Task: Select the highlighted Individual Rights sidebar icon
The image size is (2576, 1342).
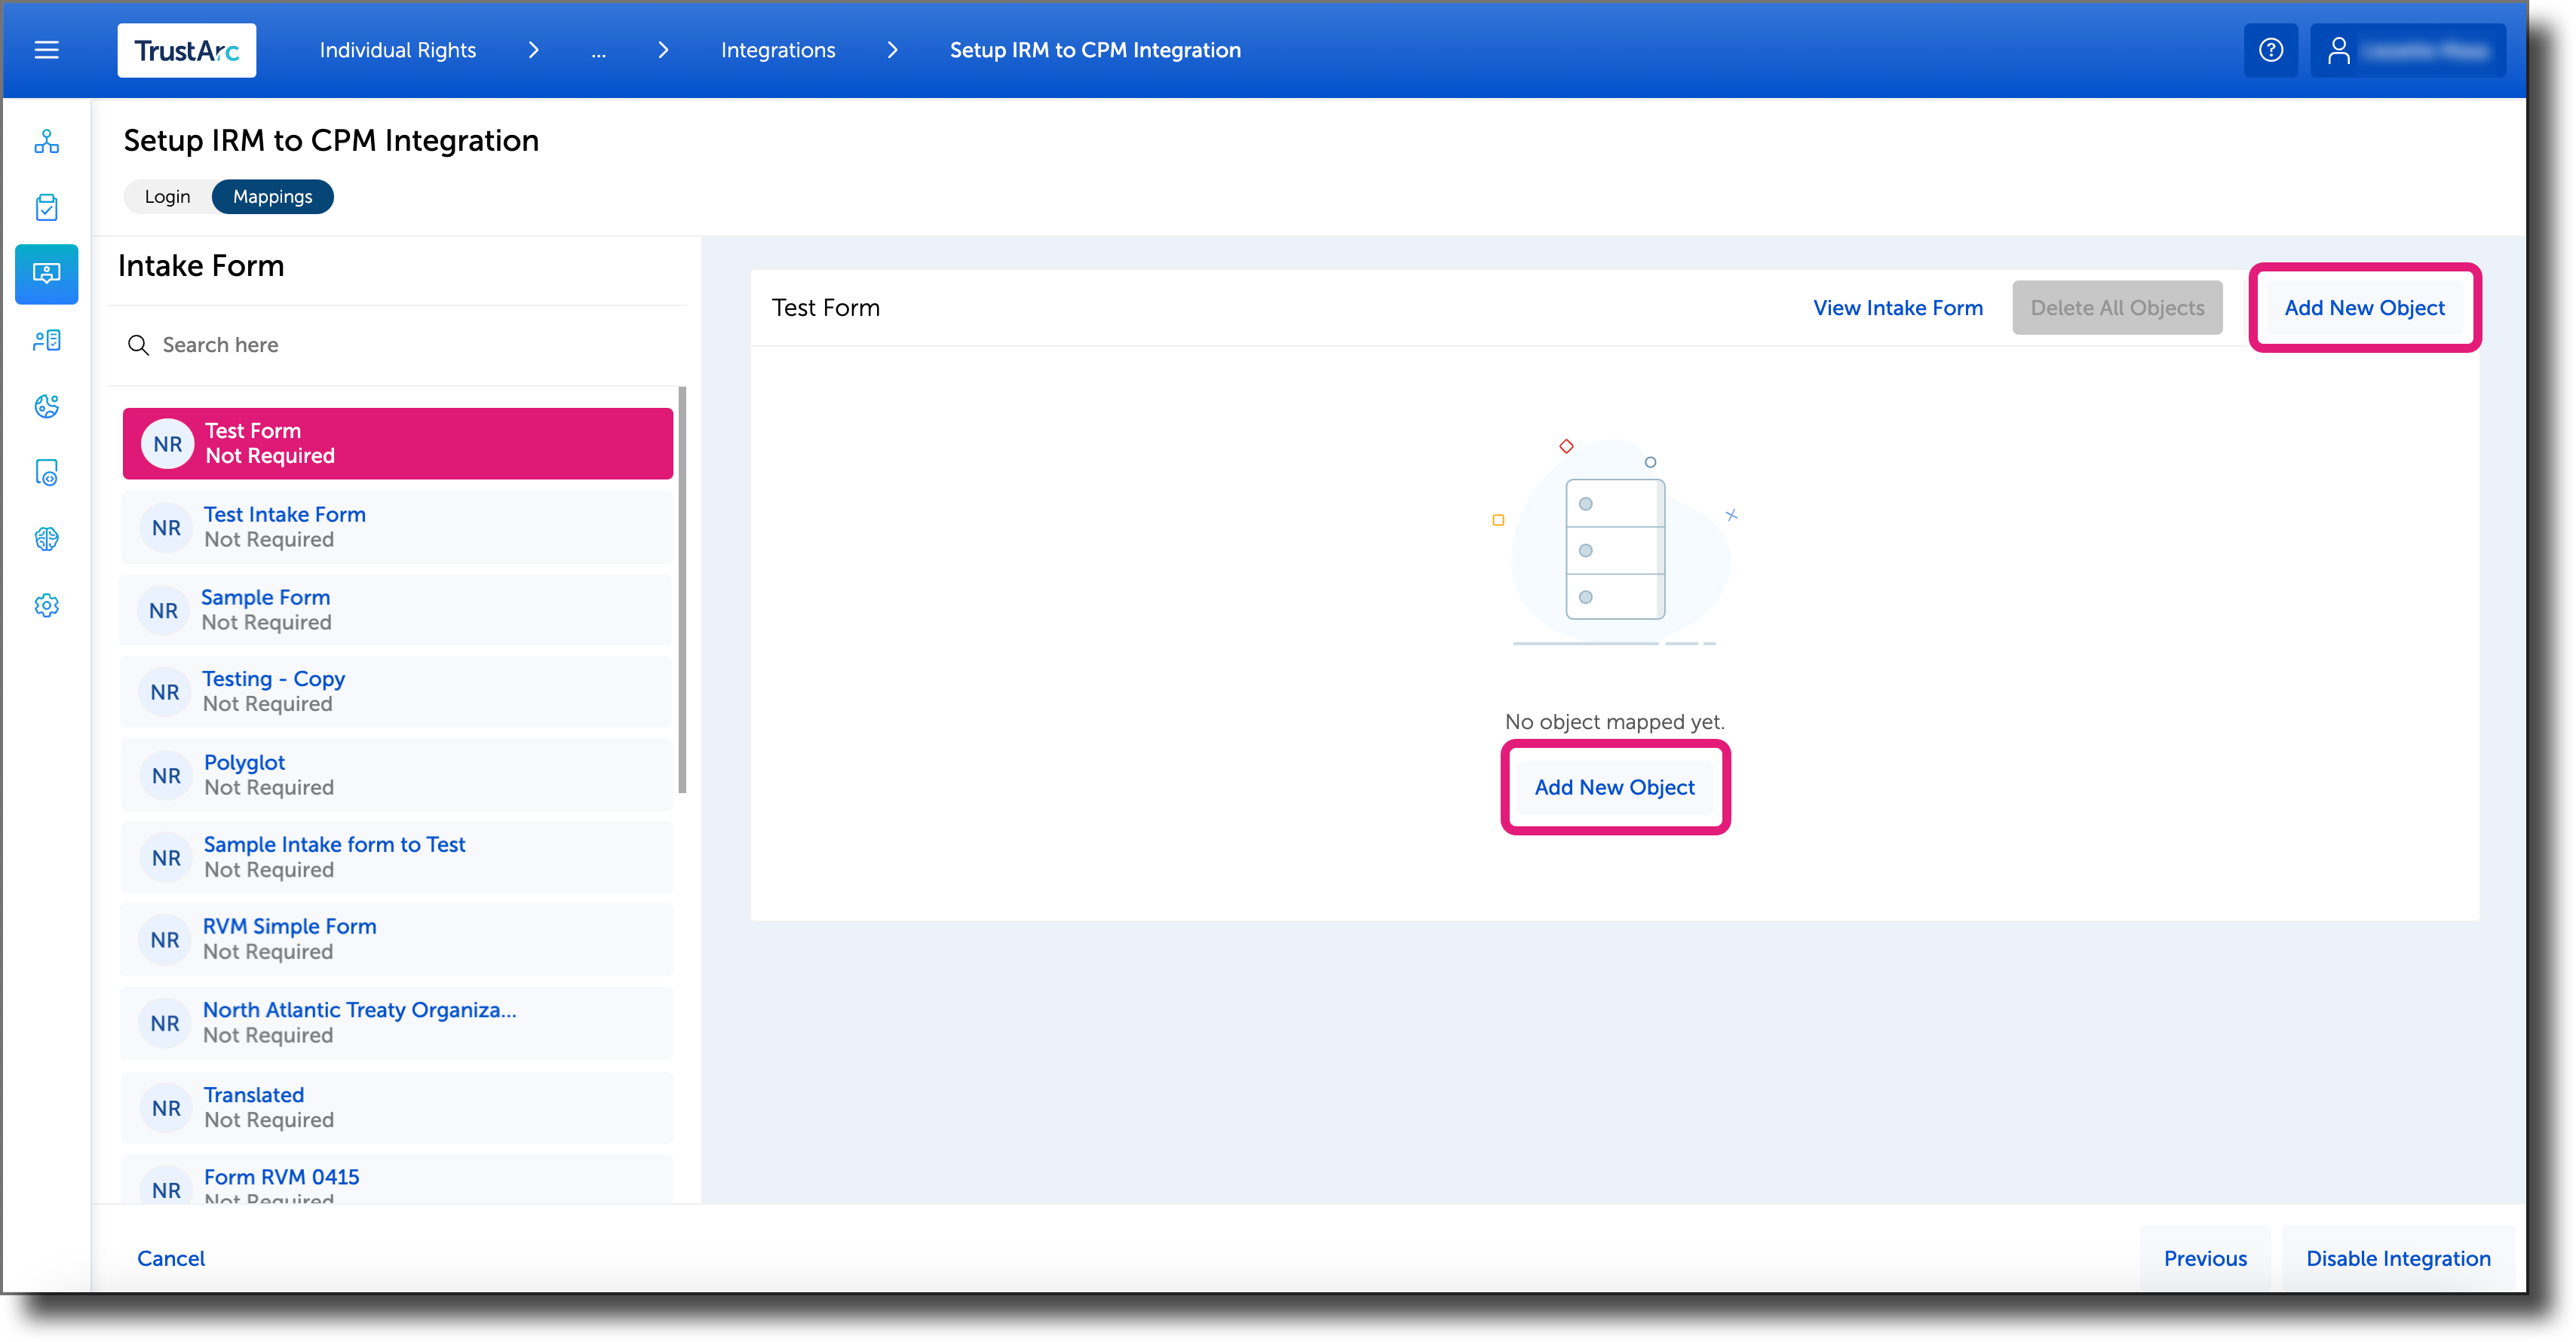Action: click(x=47, y=274)
